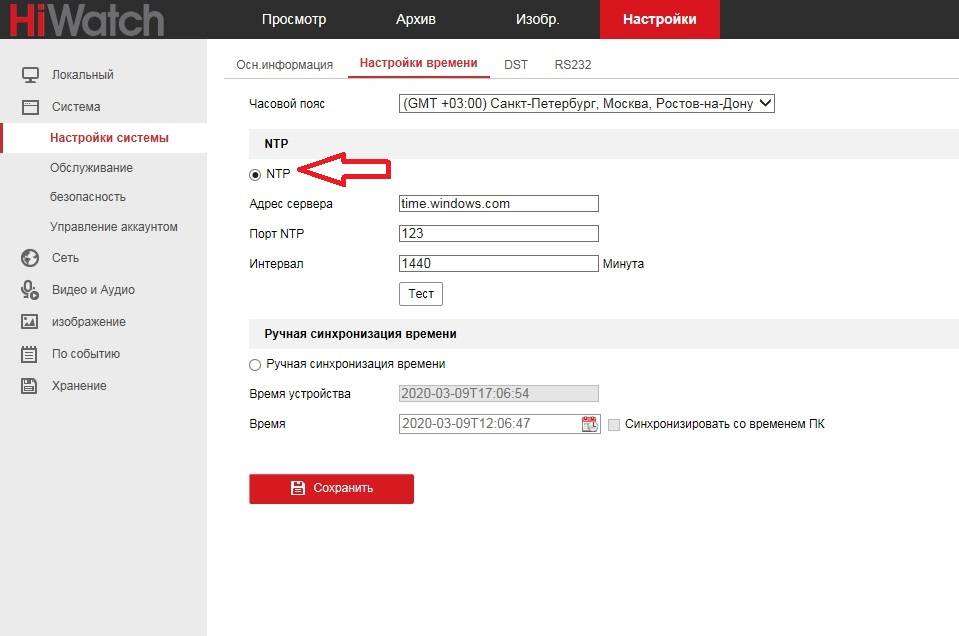Enable sync with PC time checkbox

pyautogui.click(x=614, y=424)
